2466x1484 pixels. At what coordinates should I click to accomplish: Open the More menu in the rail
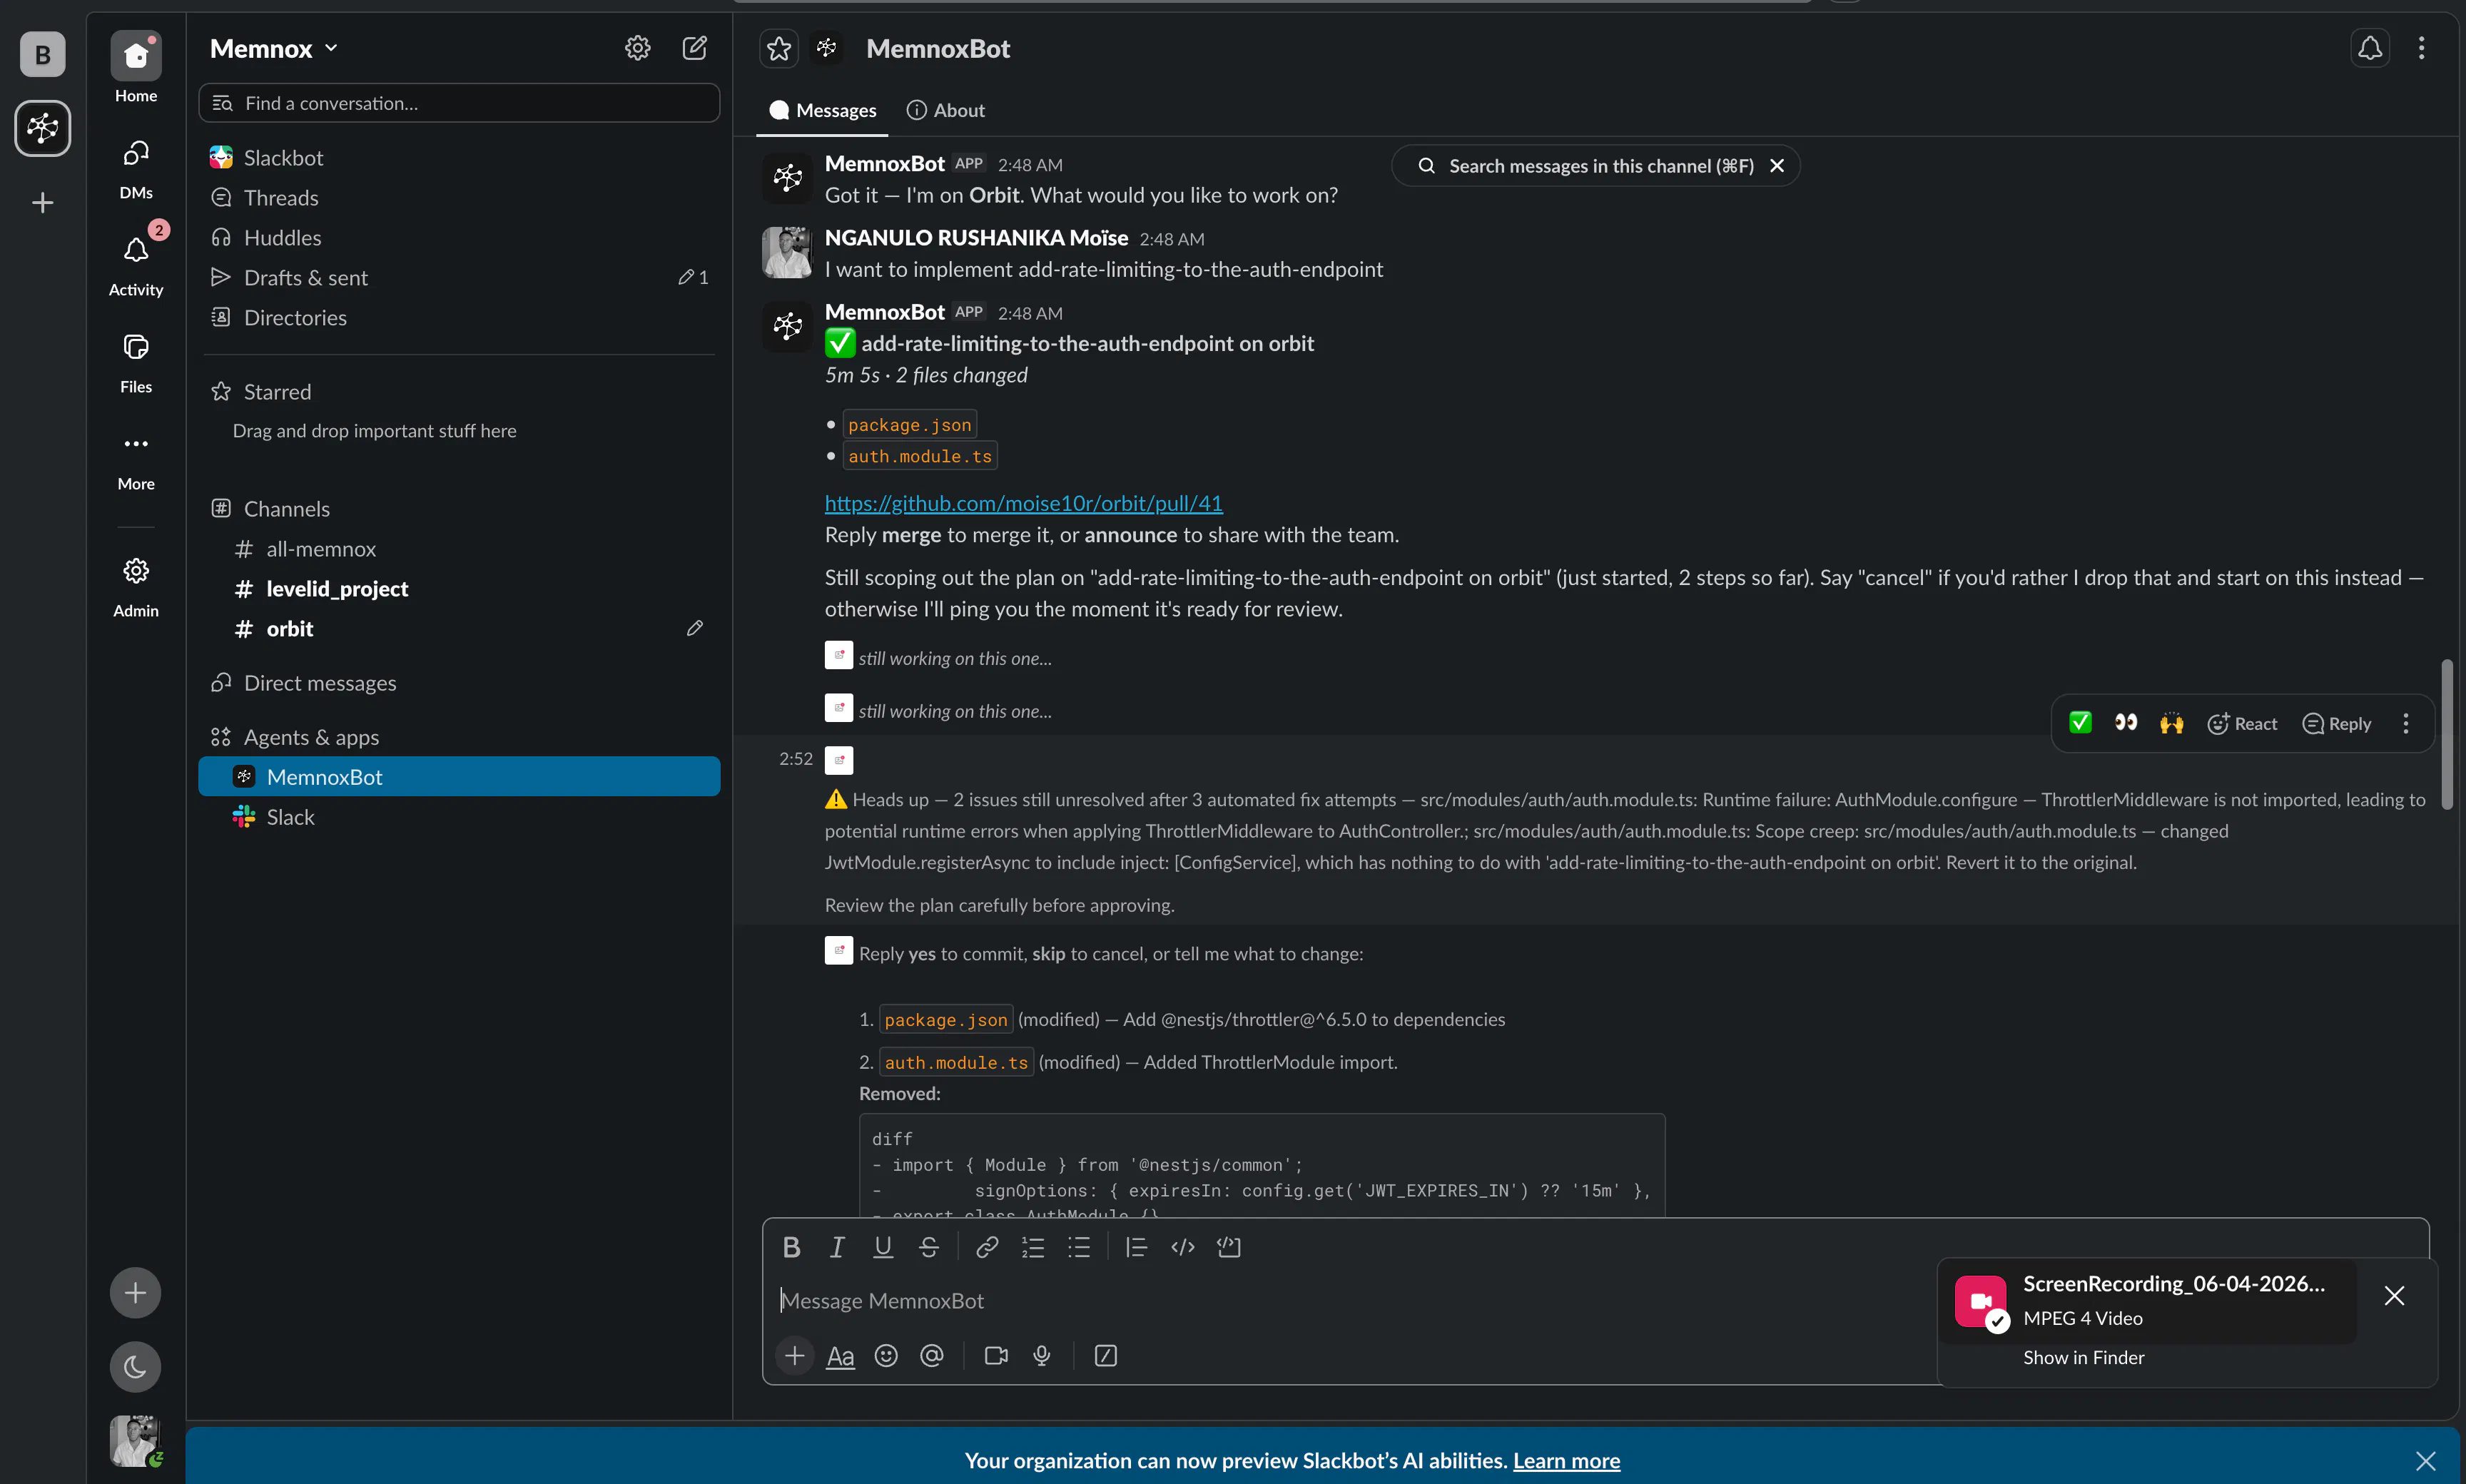[x=136, y=460]
